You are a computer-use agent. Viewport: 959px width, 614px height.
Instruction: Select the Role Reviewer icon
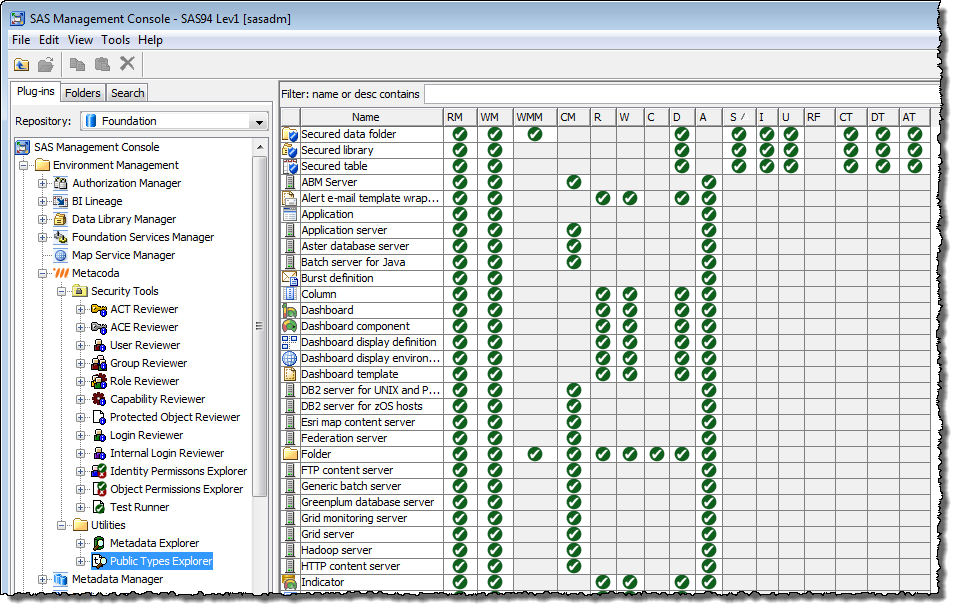pyautogui.click(x=99, y=382)
